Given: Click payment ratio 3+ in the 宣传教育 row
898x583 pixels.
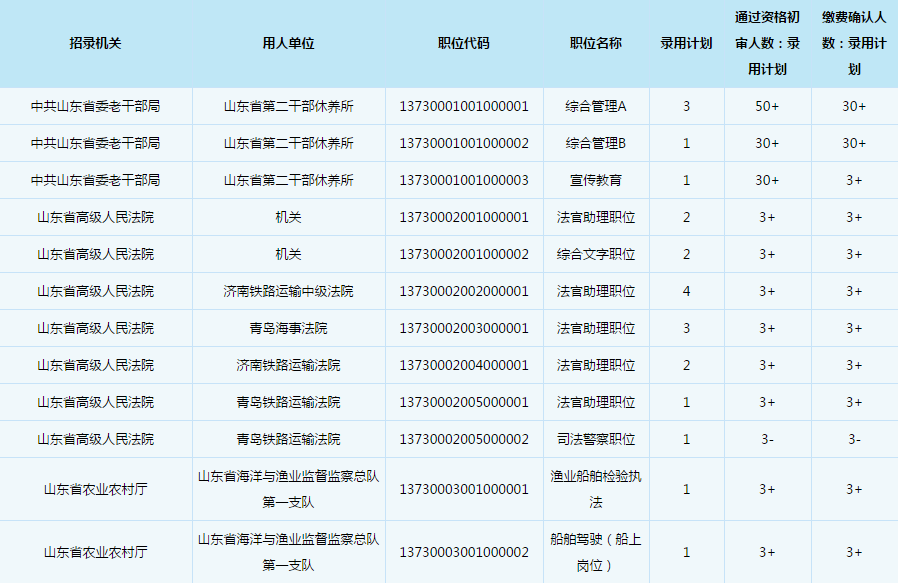Looking at the screenshot, I should coord(854,180).
